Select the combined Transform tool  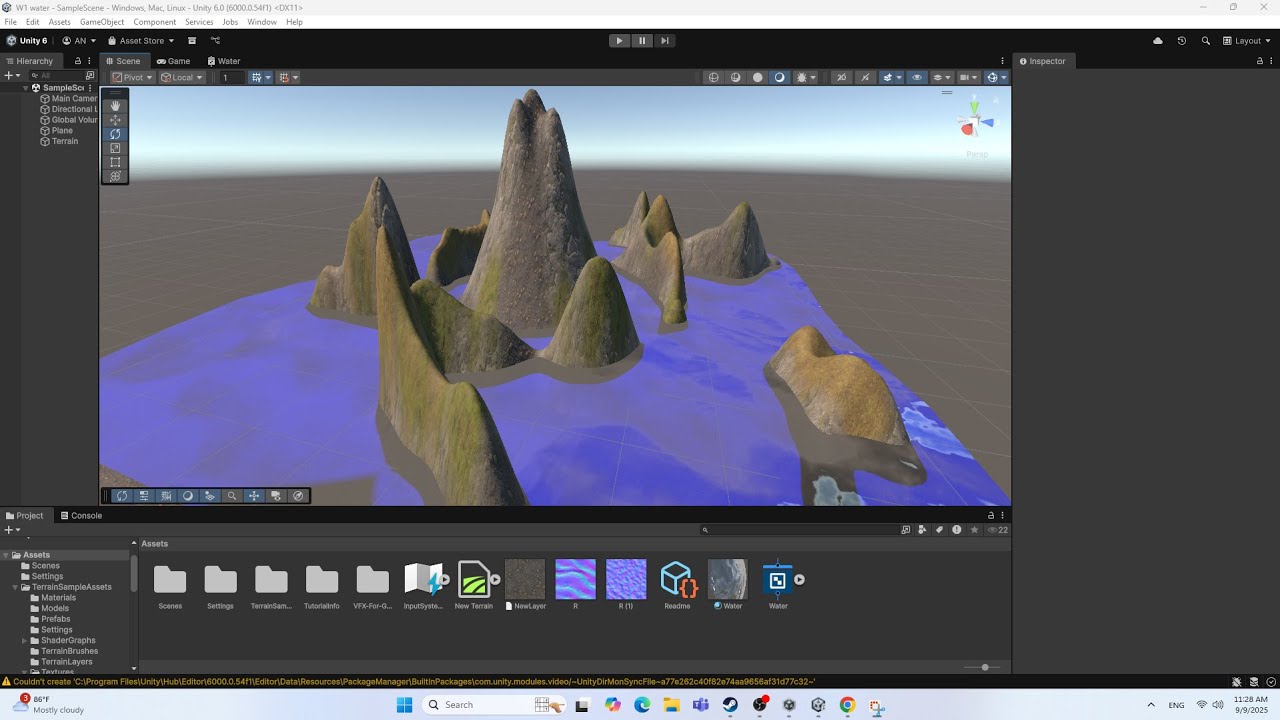[115, 176]
